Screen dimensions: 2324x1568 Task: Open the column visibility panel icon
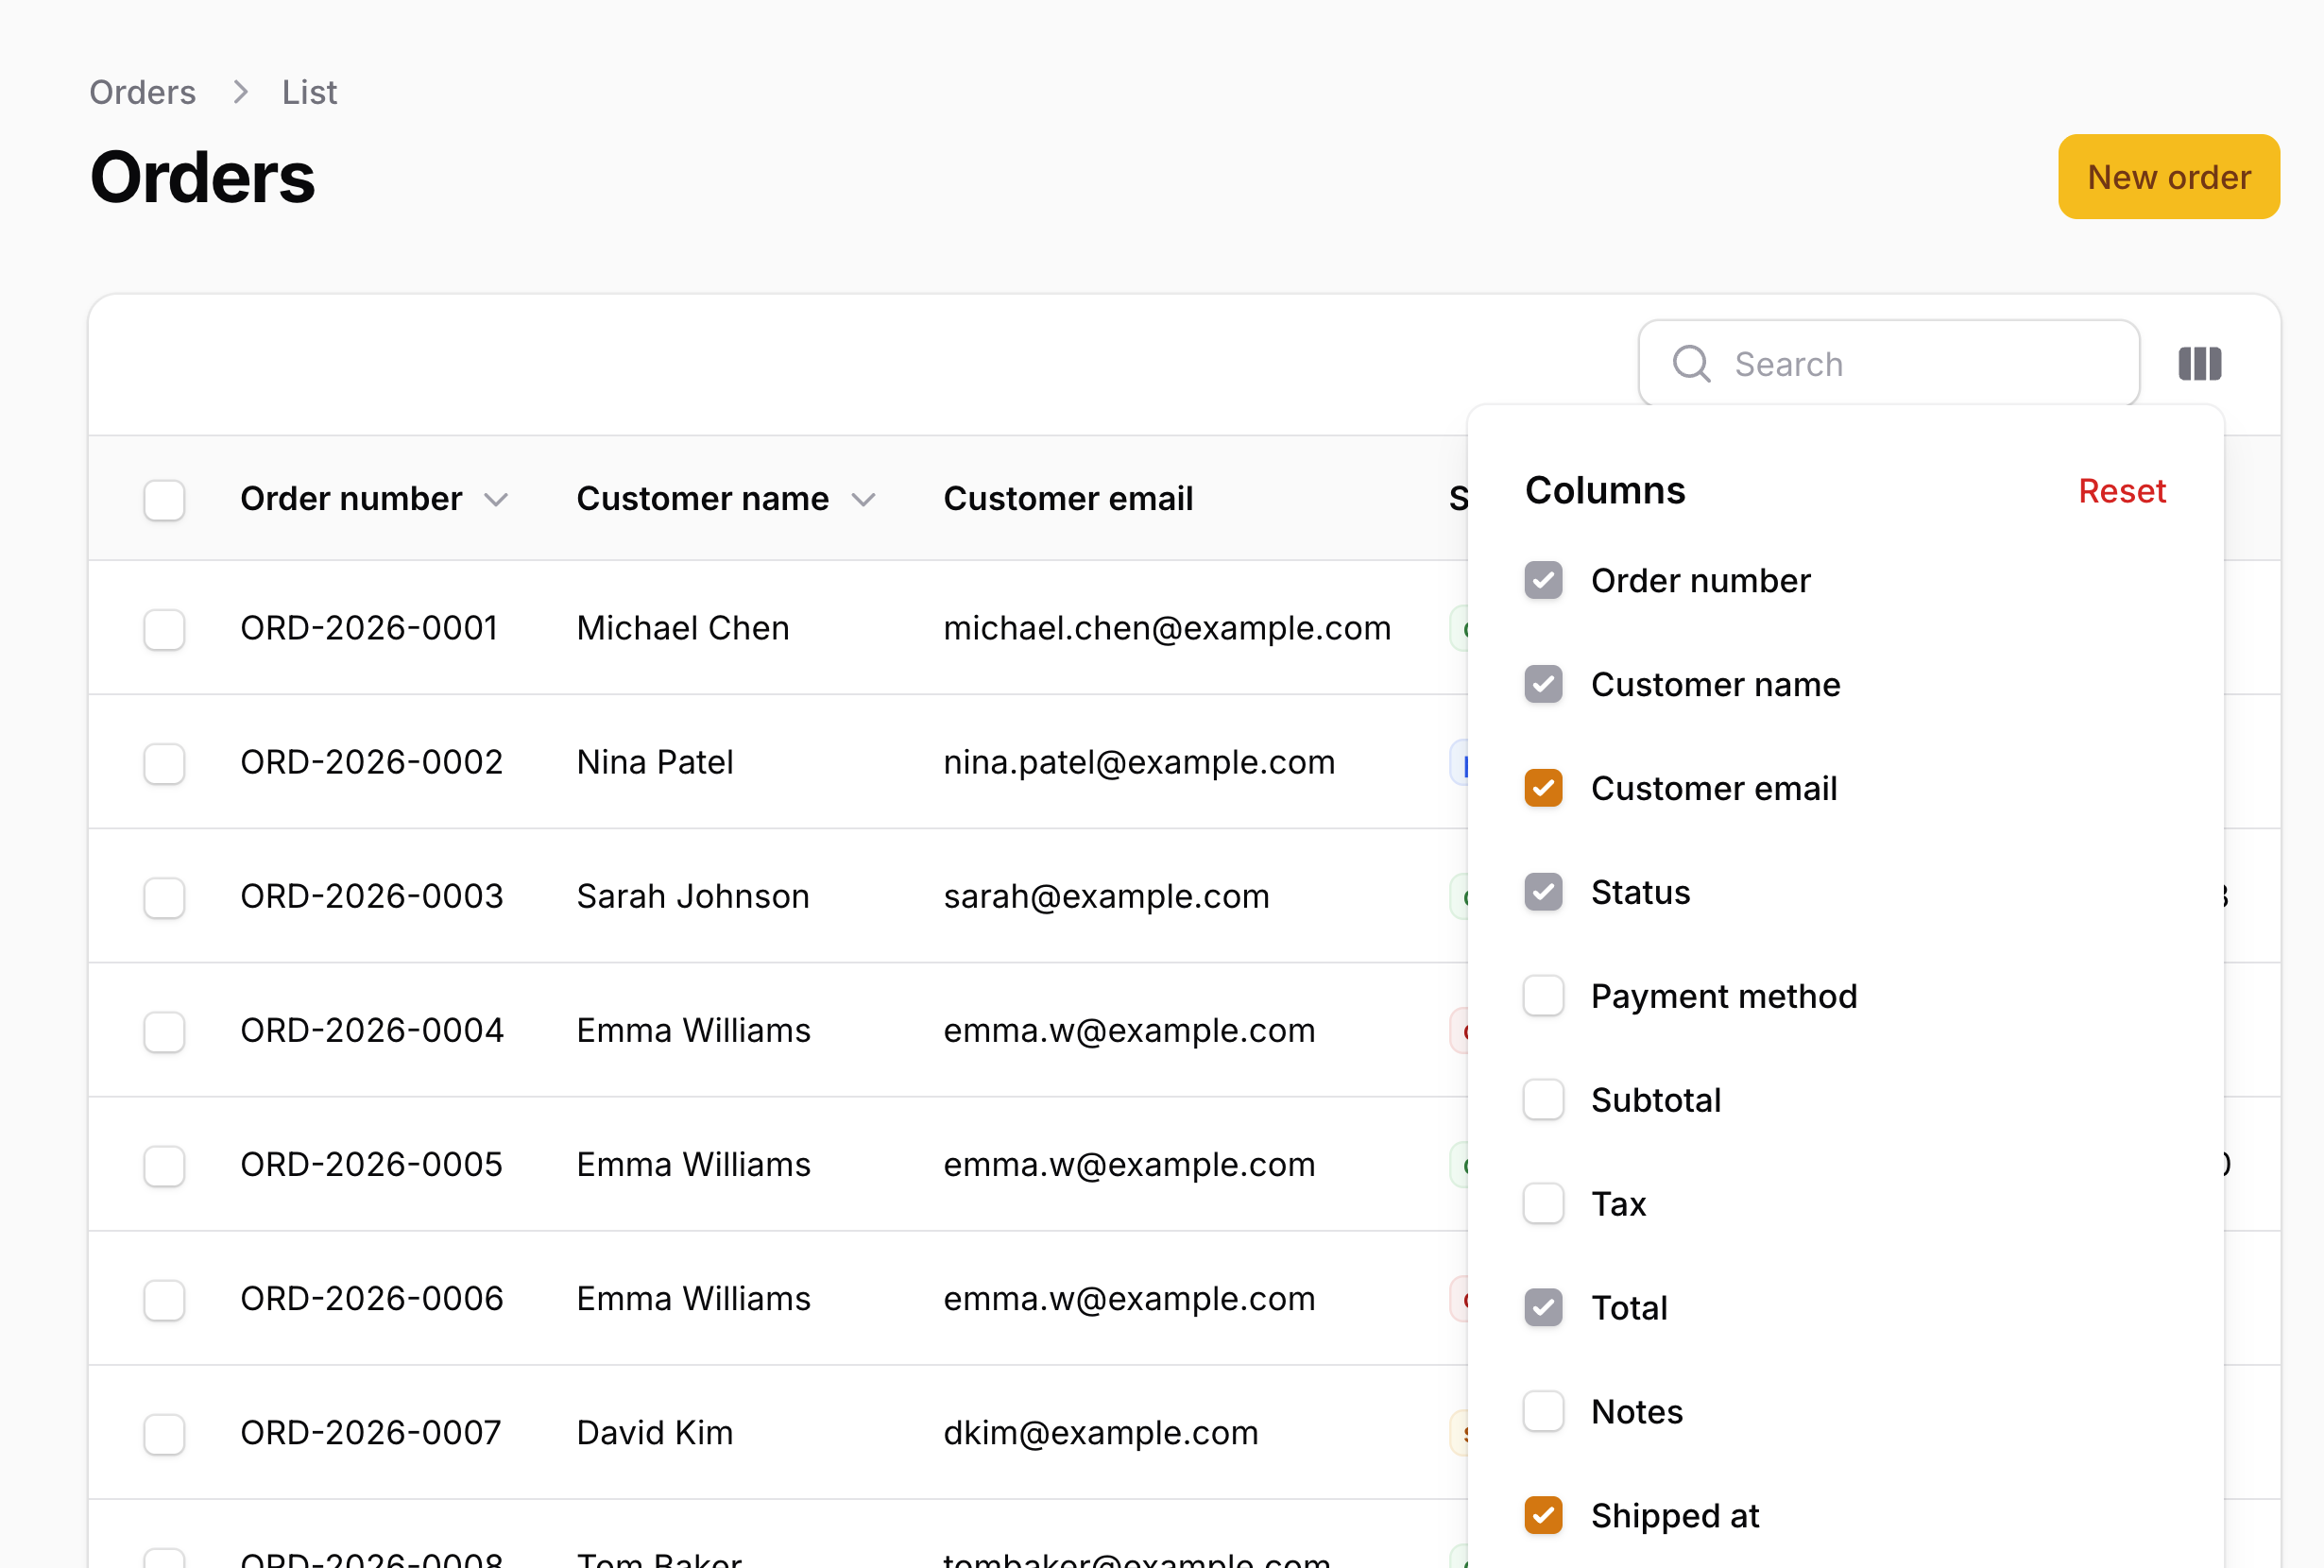point(2199,363)
